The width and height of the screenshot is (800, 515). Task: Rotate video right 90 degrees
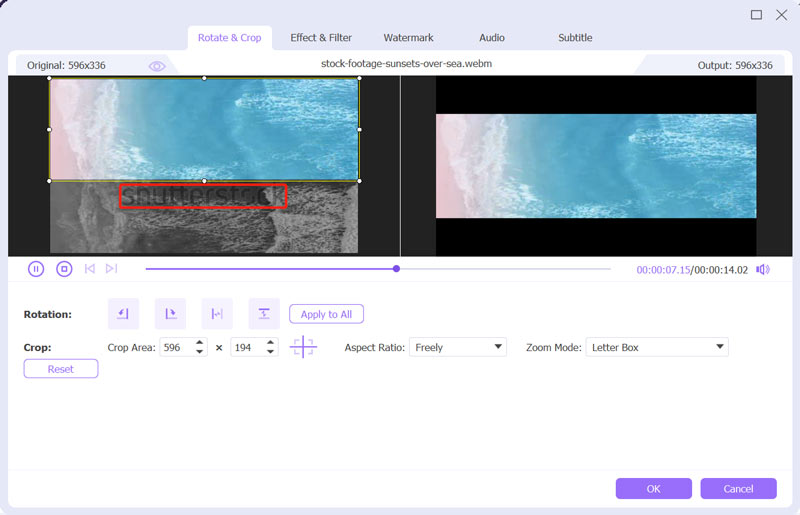click(x=170, y=313)
